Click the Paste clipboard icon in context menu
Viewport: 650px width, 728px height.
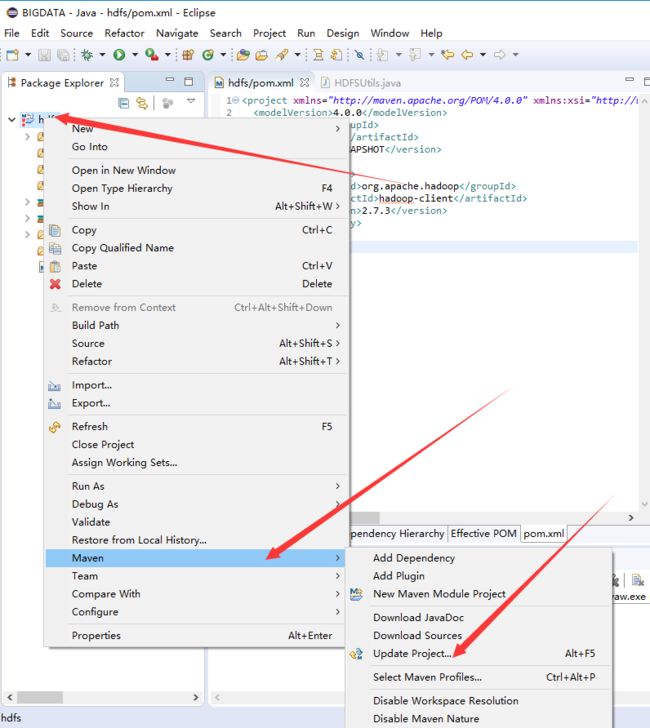coord(55,266)
